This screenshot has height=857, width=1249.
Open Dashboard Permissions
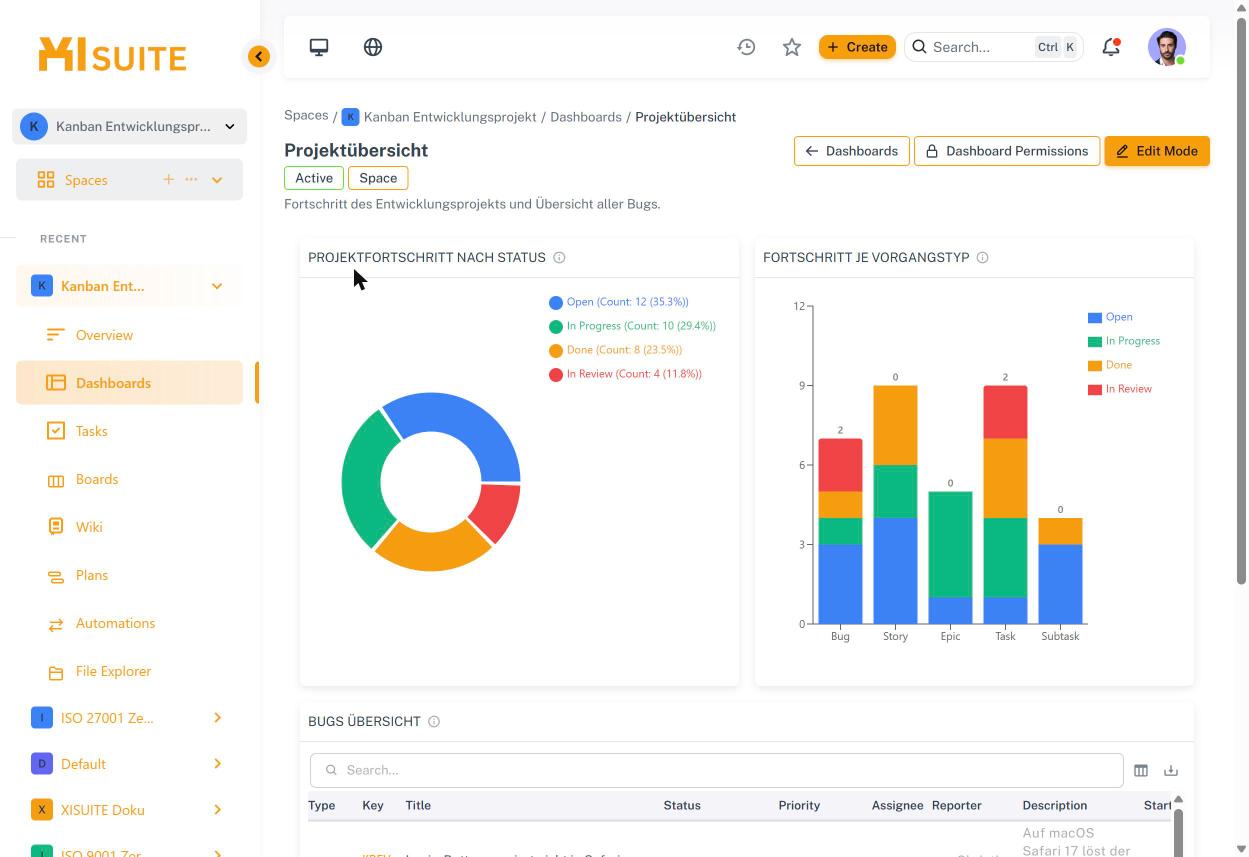[1007, 151]
